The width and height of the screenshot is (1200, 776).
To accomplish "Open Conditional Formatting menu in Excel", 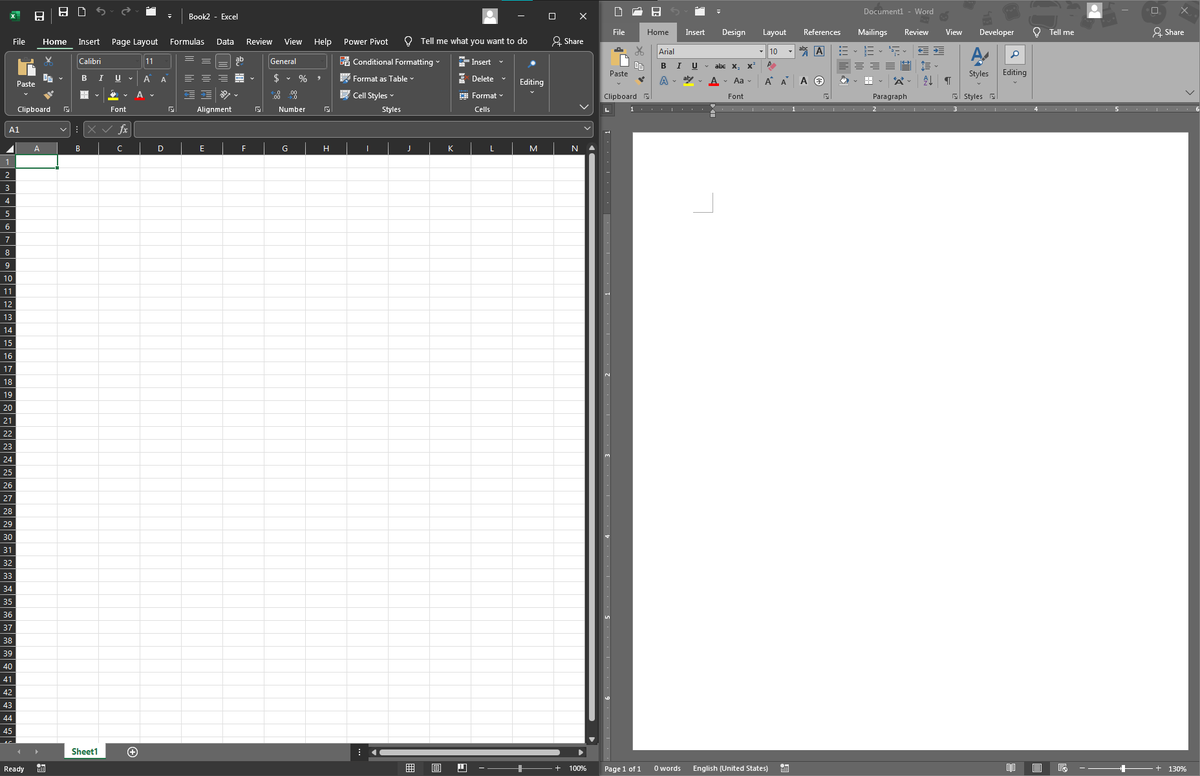I will pos(390,61).
